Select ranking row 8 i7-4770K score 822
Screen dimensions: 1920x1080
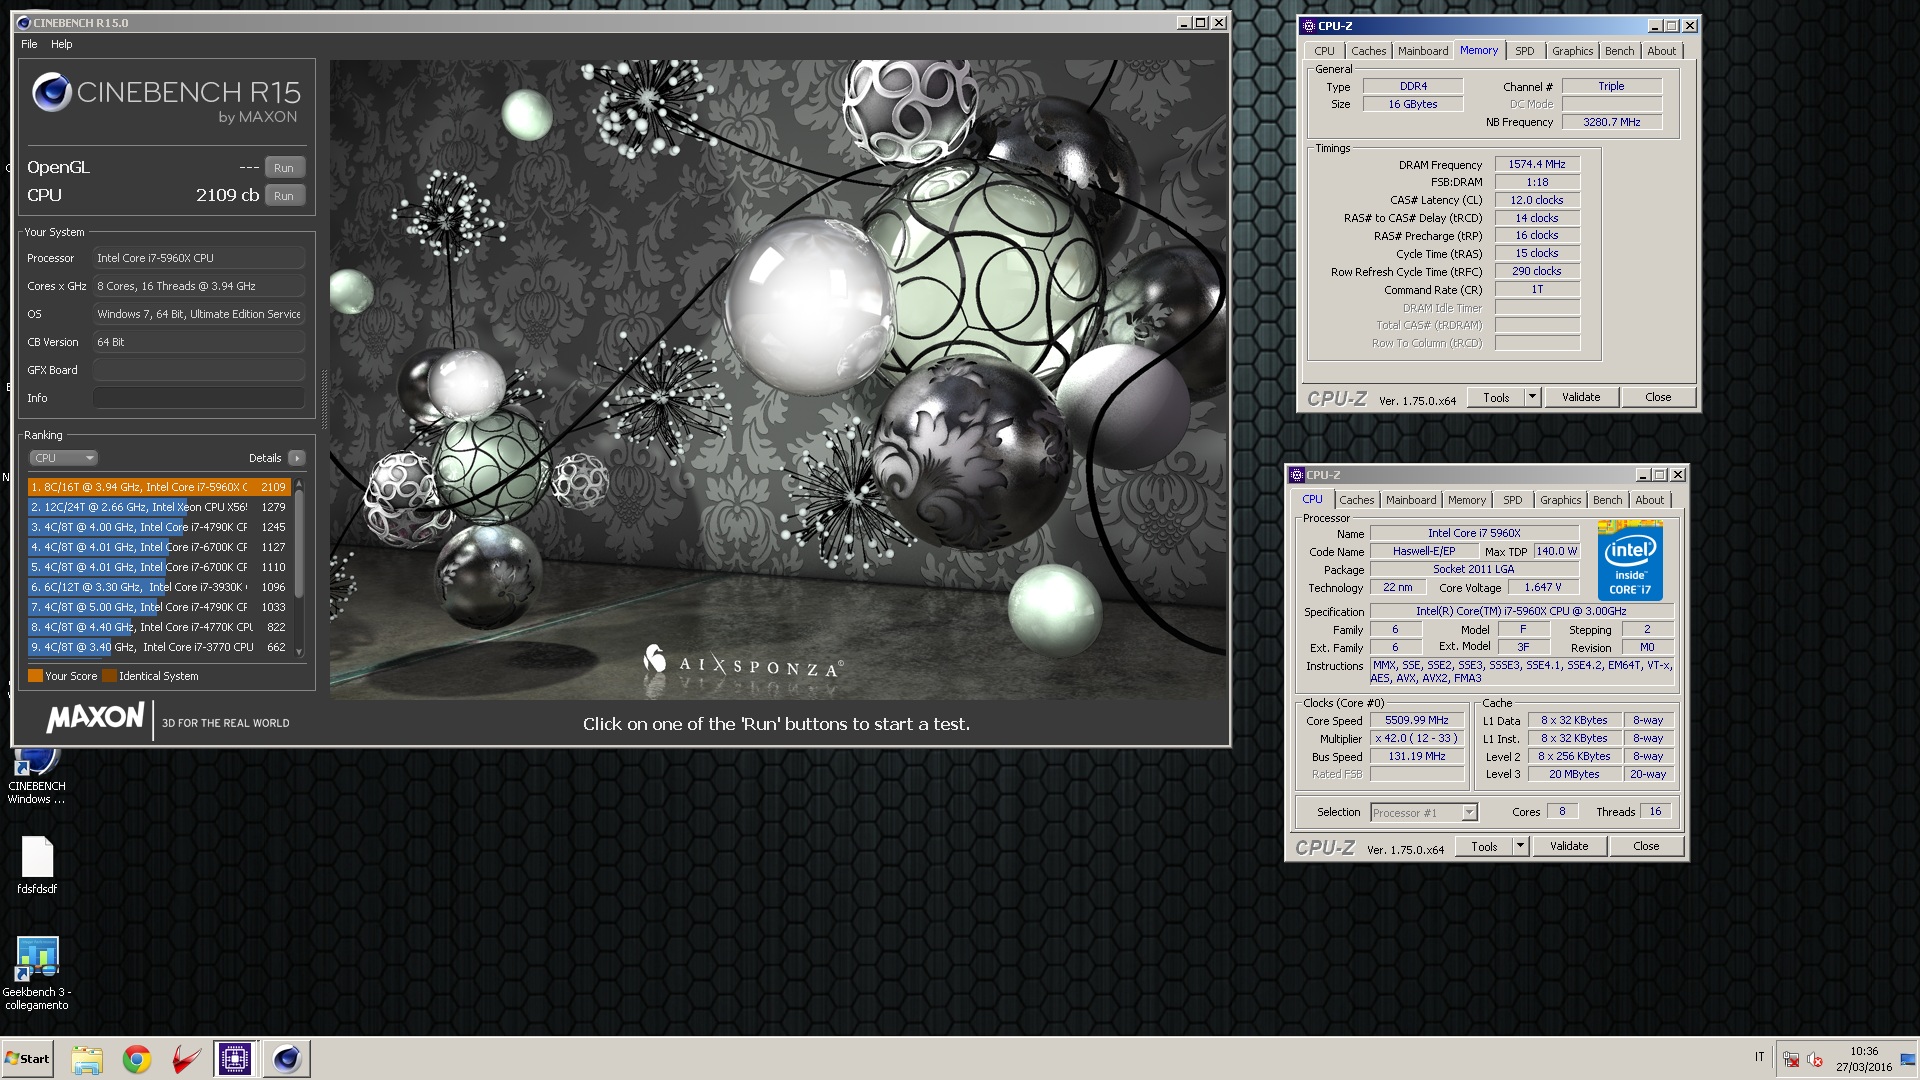(159, 627)
